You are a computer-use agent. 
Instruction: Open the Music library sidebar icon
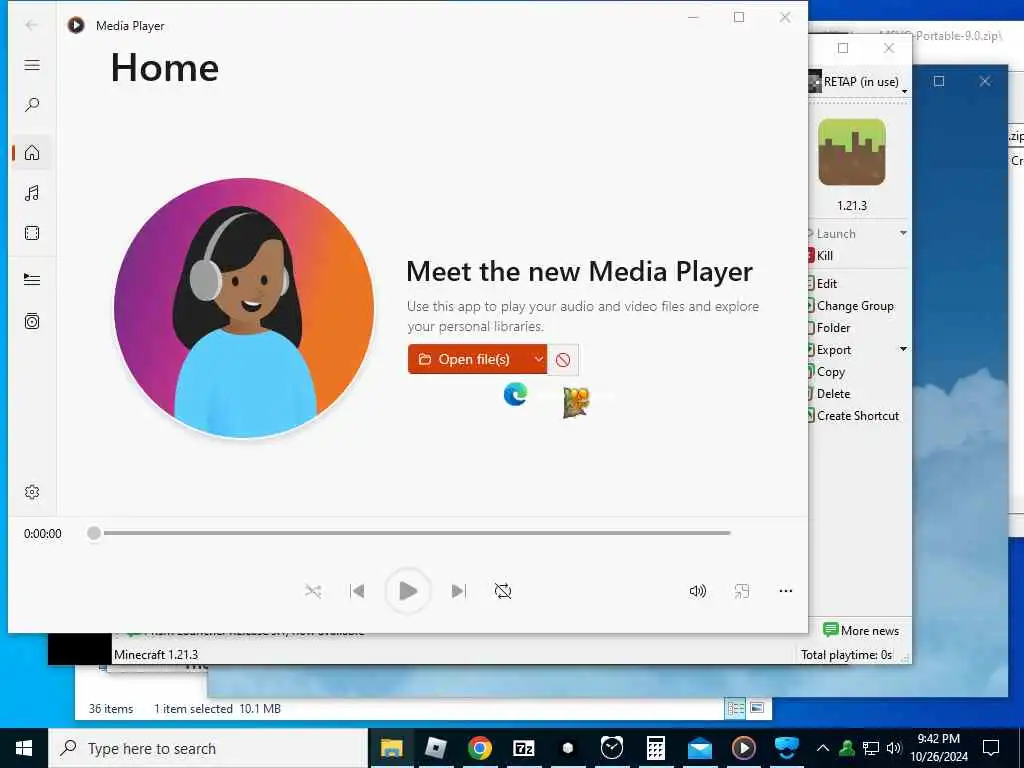tap(32, 193)
